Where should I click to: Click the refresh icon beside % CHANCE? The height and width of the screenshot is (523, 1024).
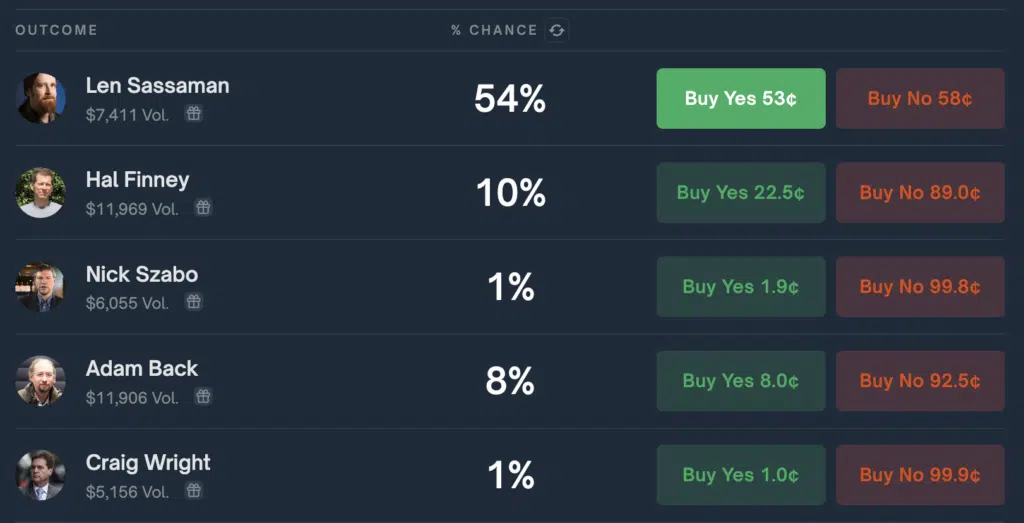(x=557, y=30)
